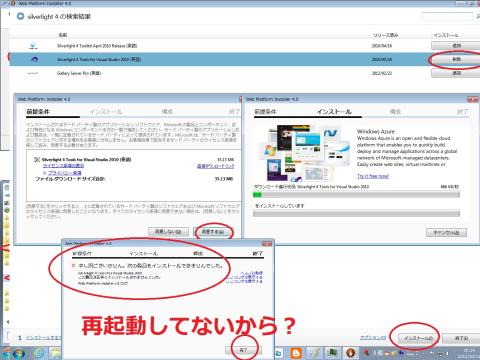Screen dimensions: 480x360
Task: Click the Gallery Server Pro row icon
Action: tap(33, 73)
